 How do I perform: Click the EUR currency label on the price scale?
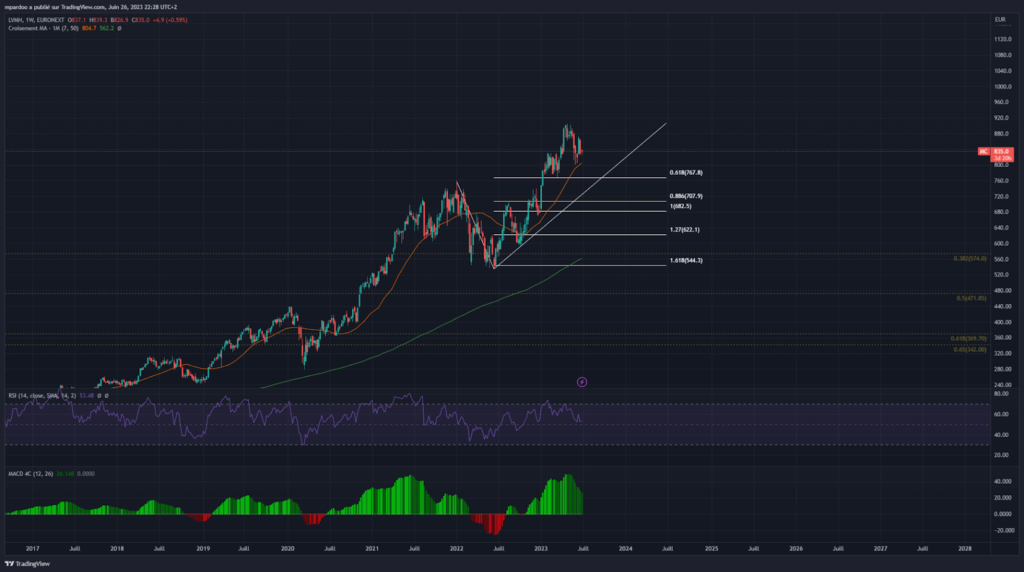click(x=998, y=19)
